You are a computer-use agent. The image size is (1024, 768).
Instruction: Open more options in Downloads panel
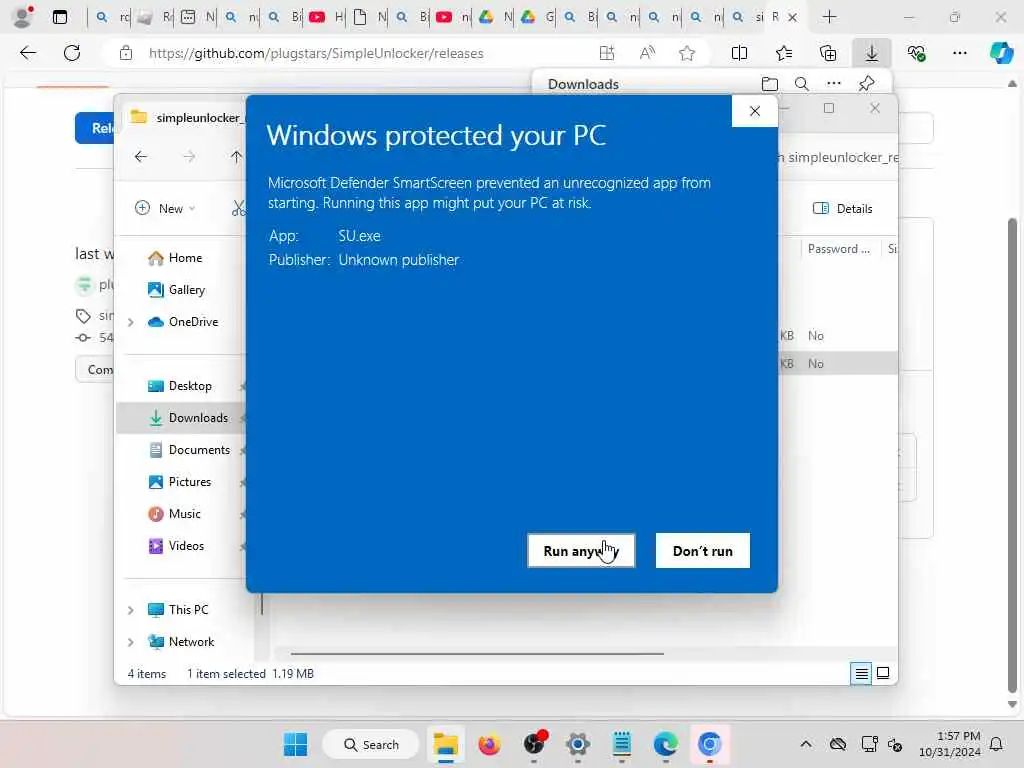[833, 84]
